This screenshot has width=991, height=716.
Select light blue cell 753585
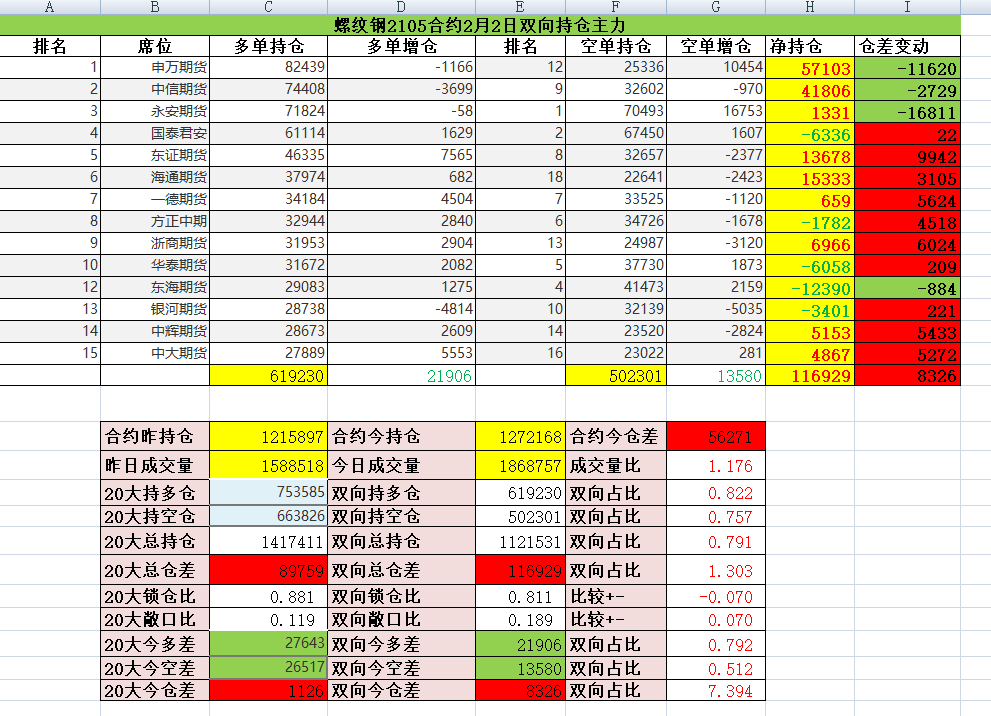[x=269, y=492]
